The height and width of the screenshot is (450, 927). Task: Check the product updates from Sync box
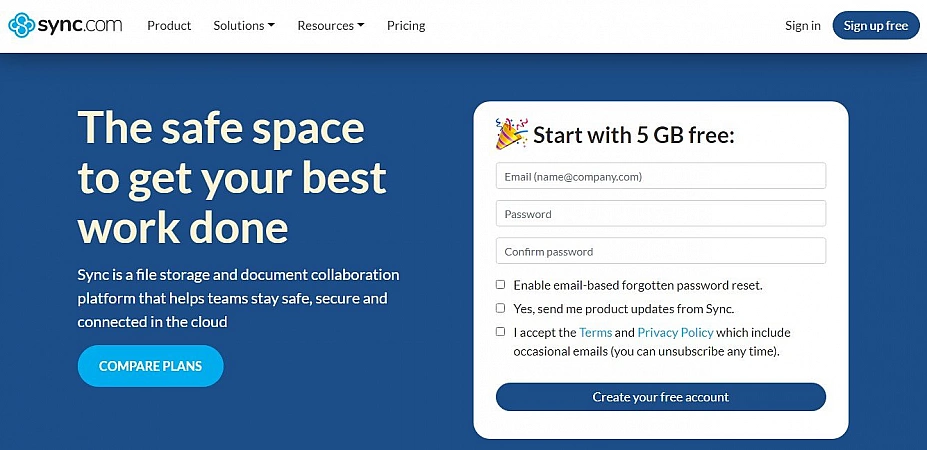click(501, 308)
